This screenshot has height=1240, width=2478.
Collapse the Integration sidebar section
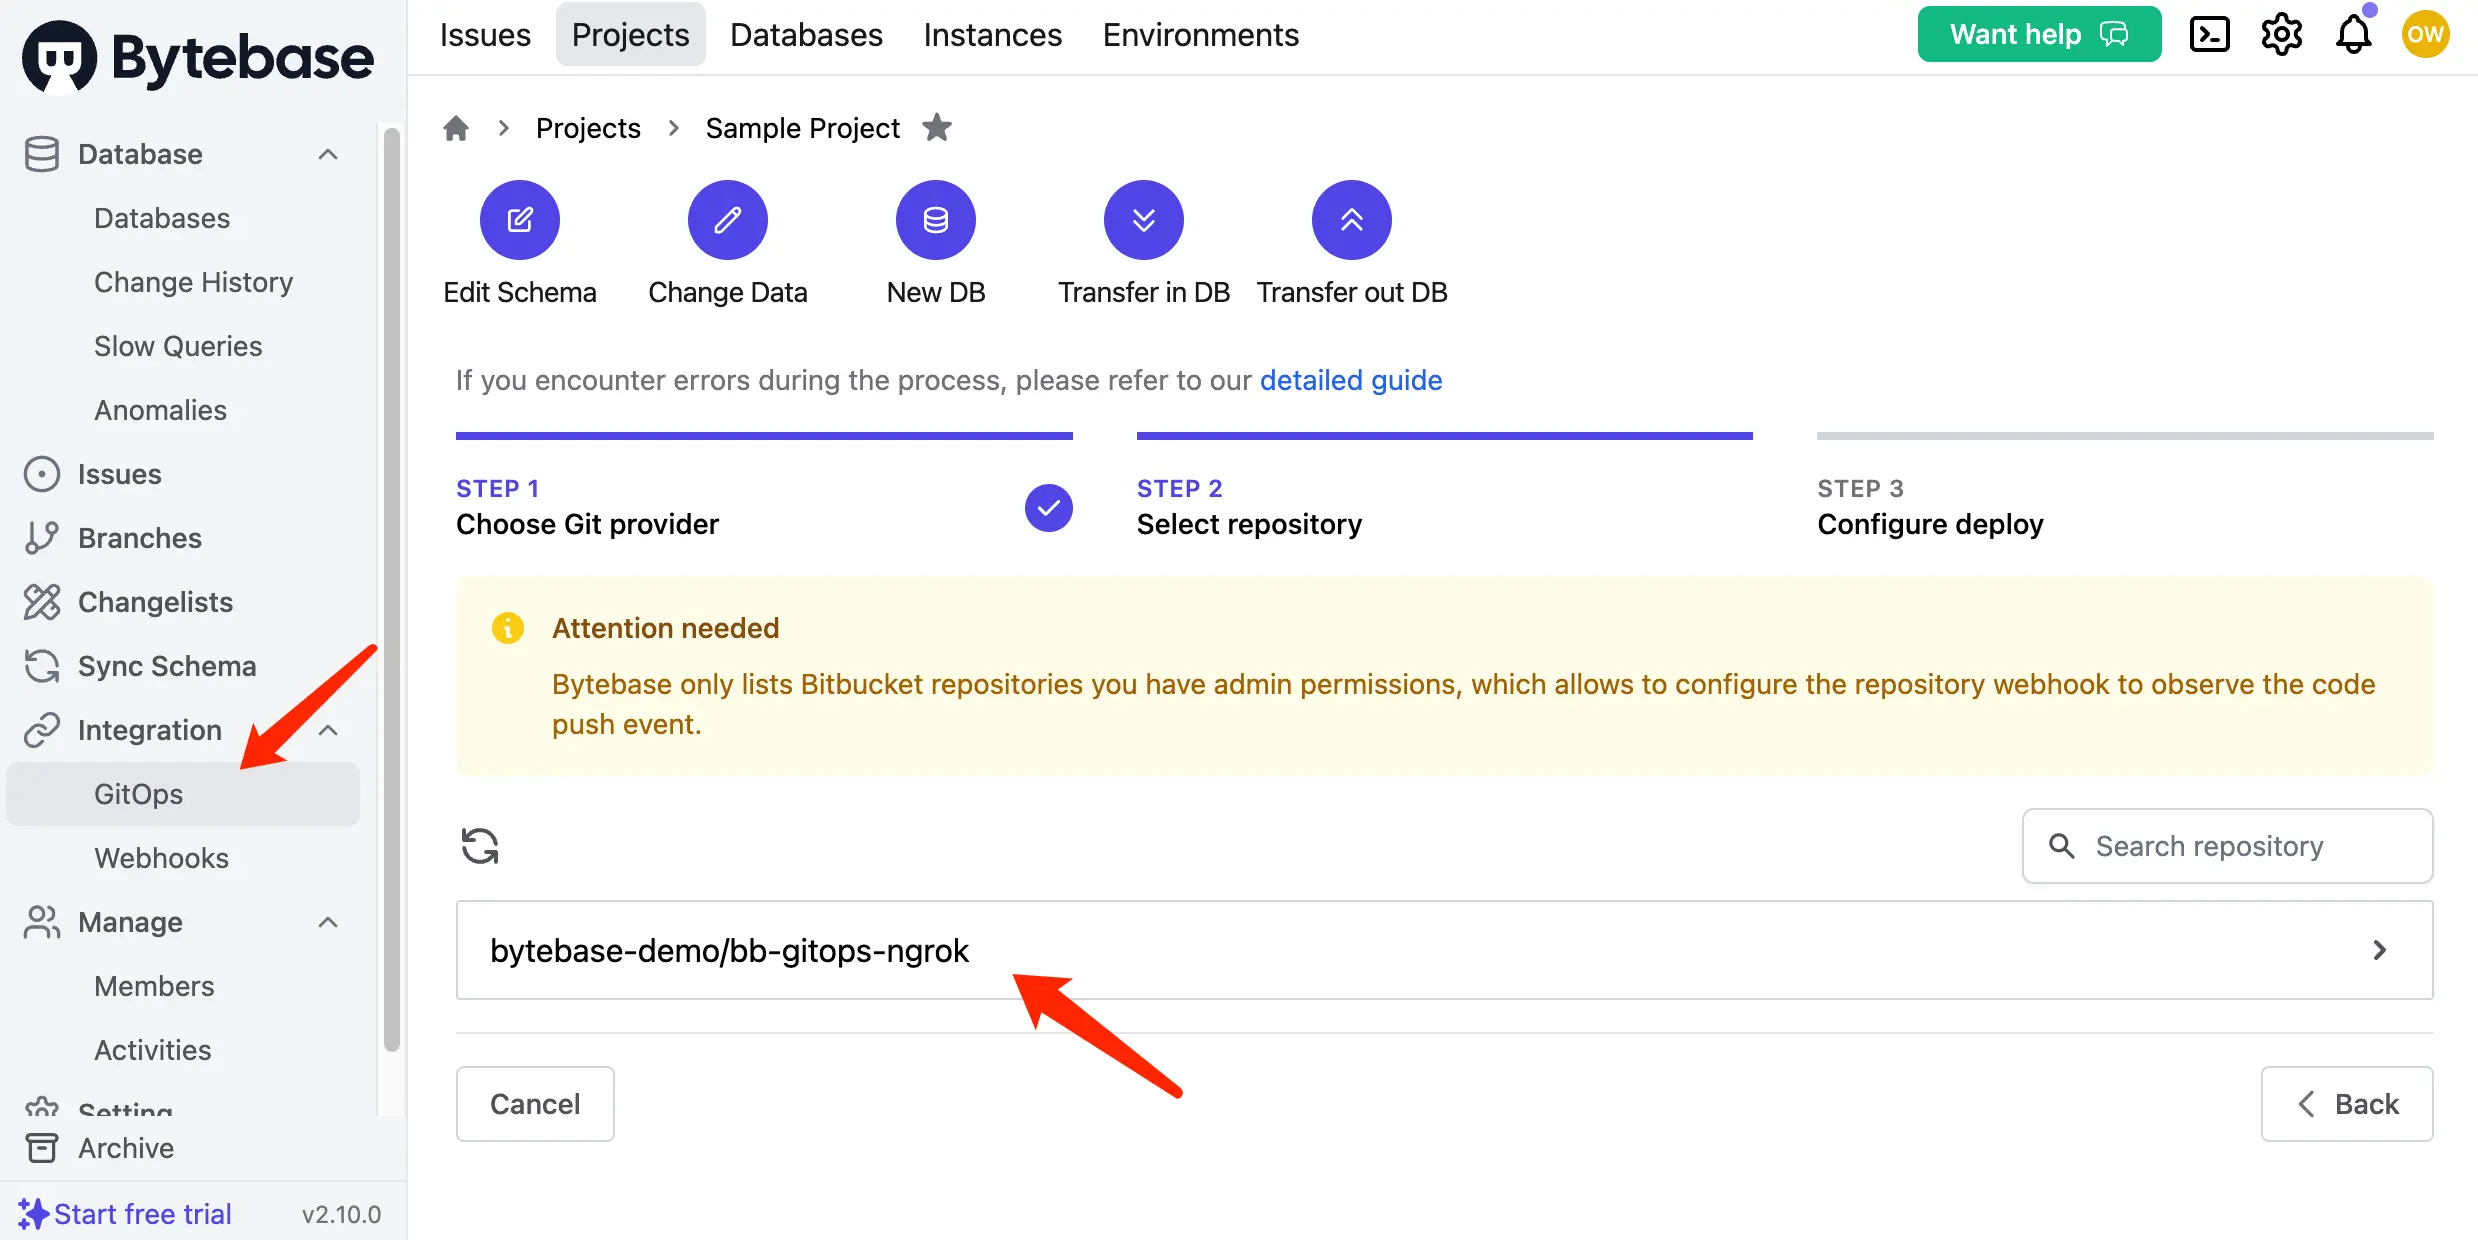click(328, 730)
